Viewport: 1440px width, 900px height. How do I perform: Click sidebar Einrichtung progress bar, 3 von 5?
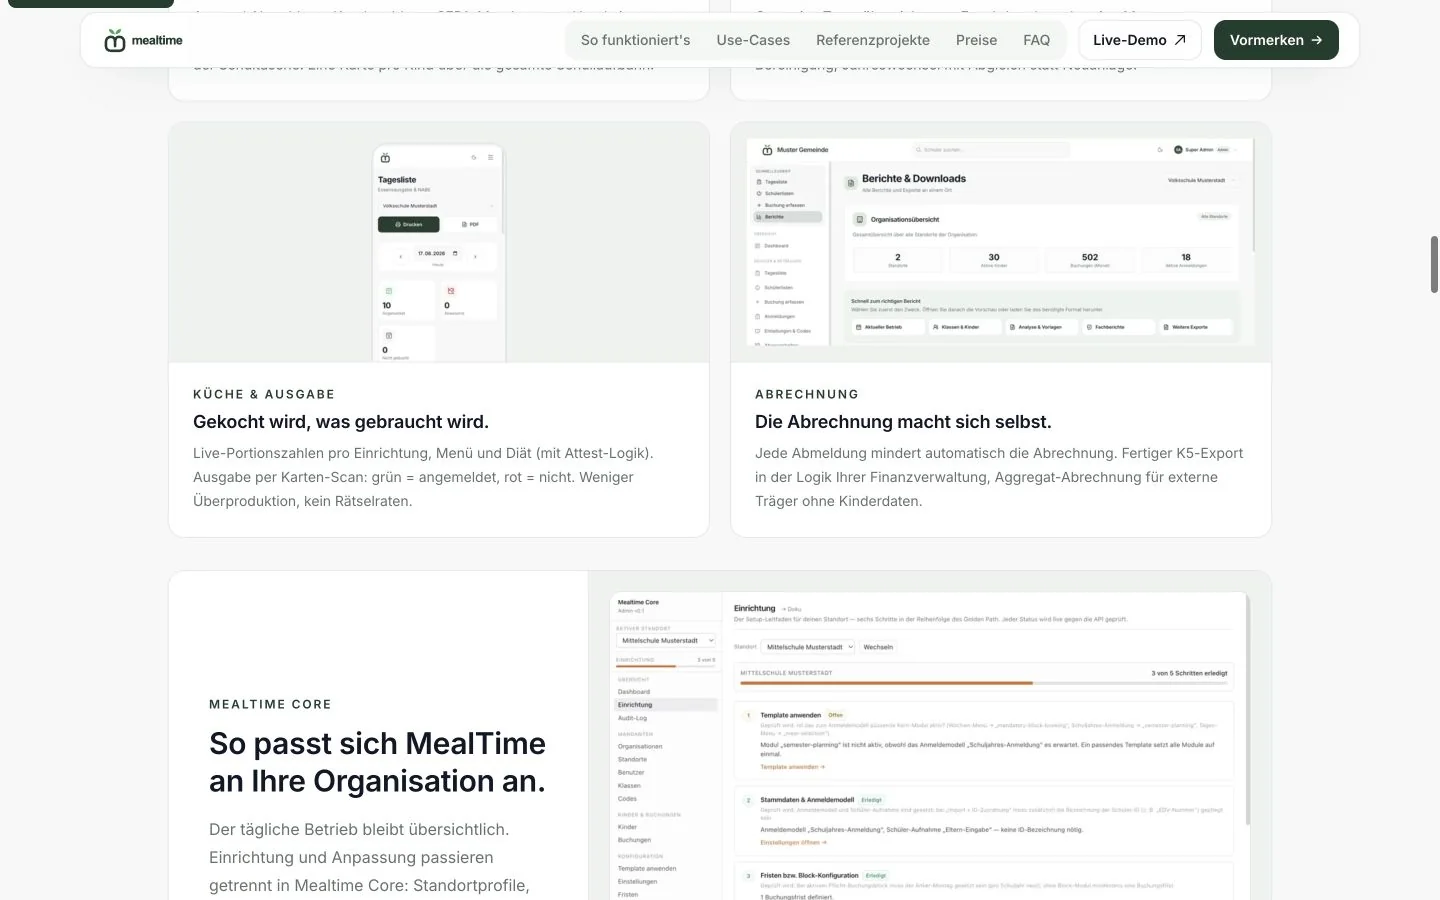(666, 666)
